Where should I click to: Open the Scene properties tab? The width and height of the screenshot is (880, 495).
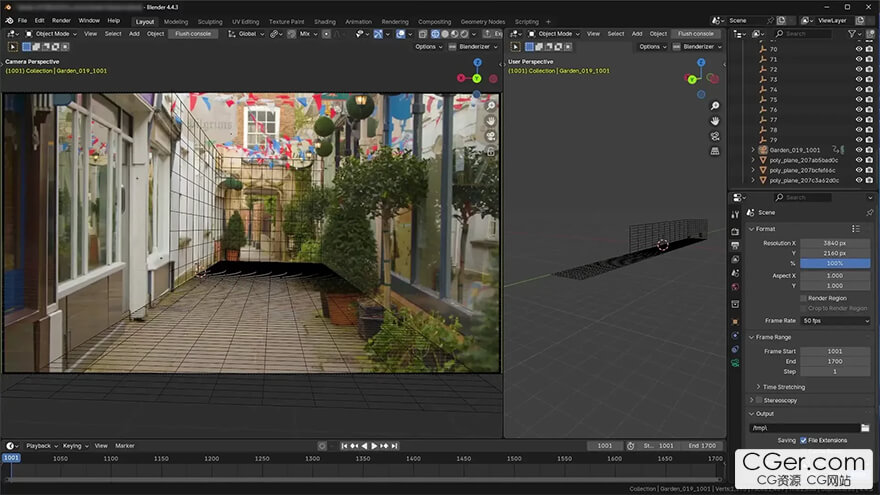735,273
